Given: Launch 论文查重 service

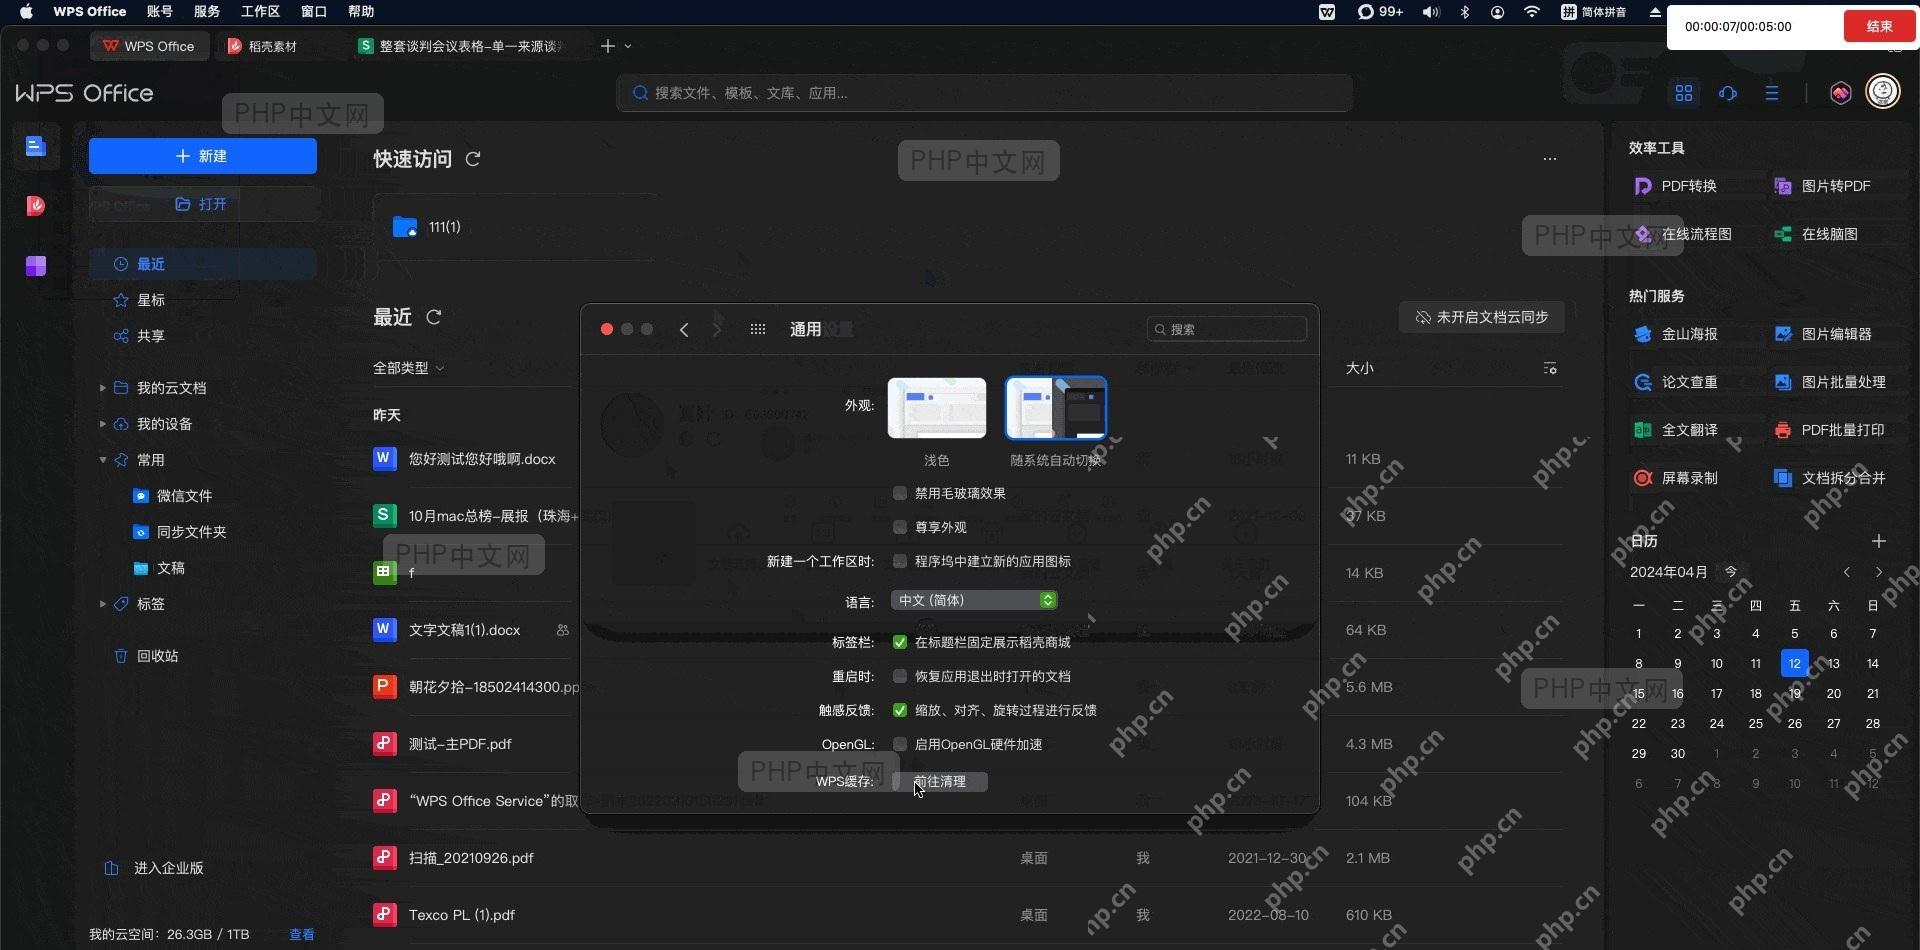Looking at the screenshot, I should (1676, 382).
